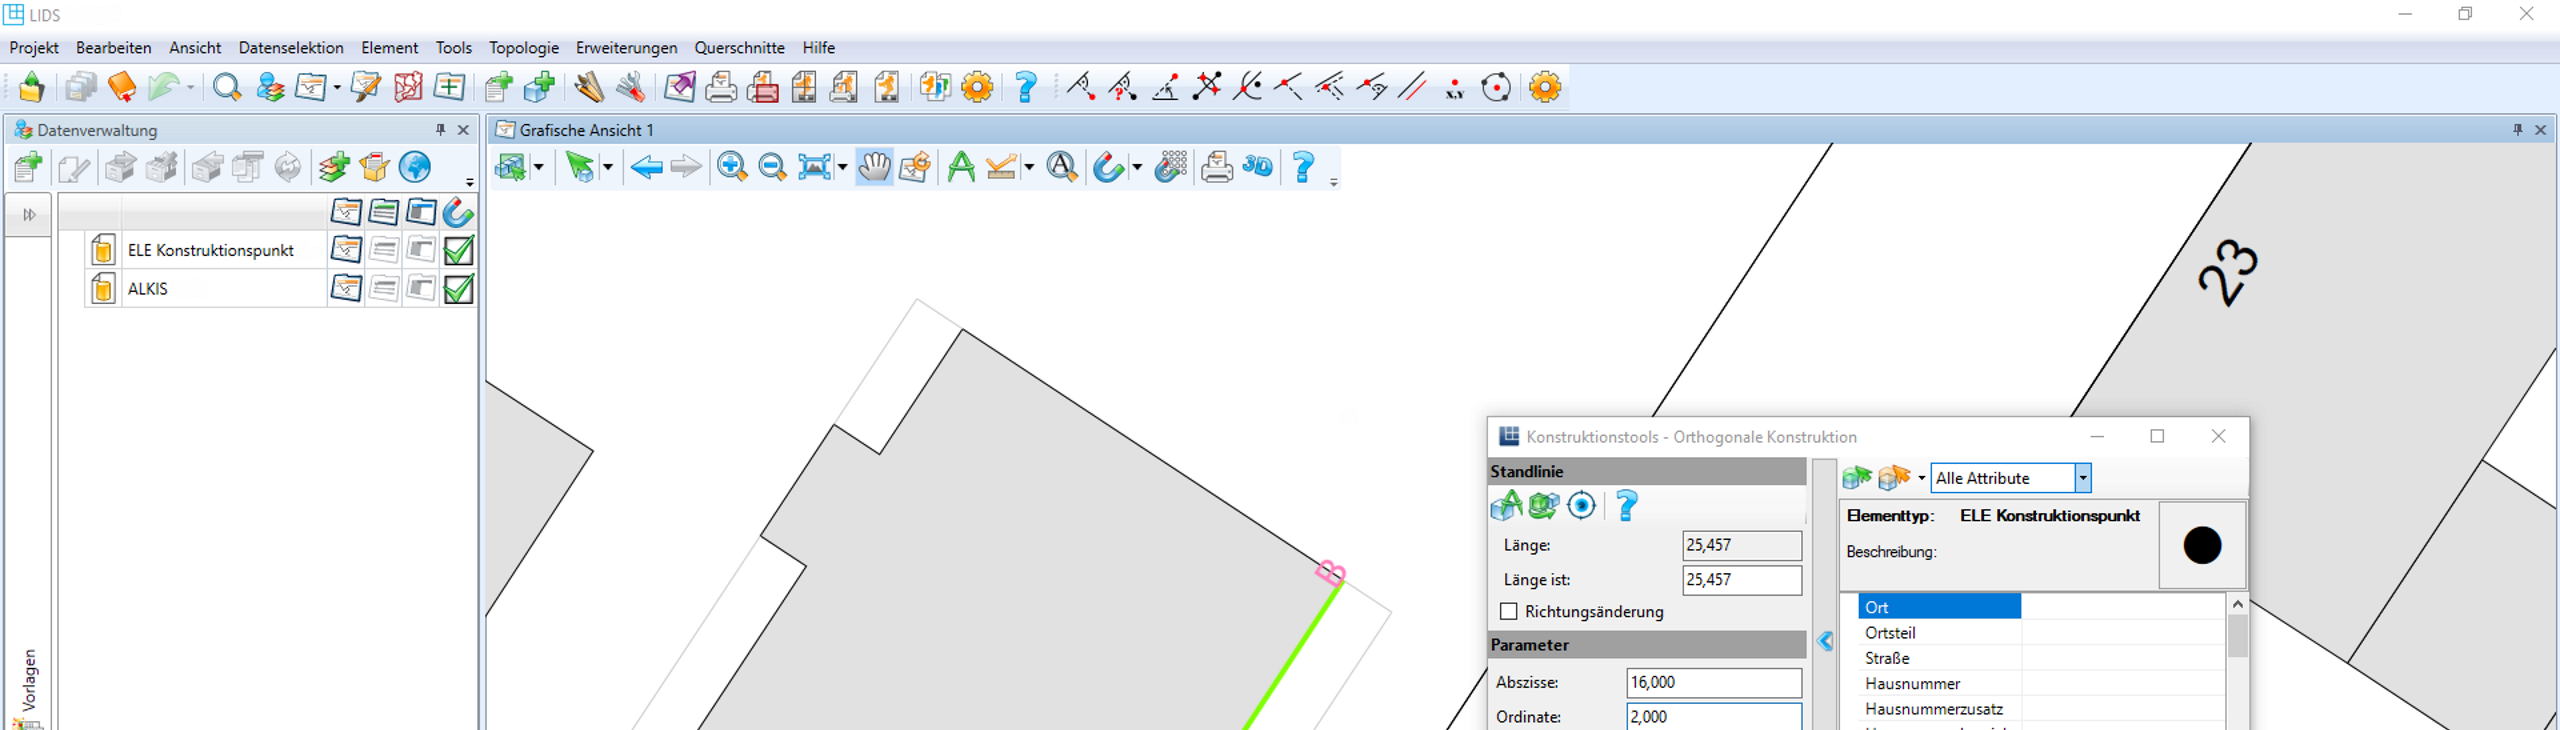The width and height of the screenshot is (2560, 730).
Task: Click the crossed wrench tools icon
Action: coord(630,88)
